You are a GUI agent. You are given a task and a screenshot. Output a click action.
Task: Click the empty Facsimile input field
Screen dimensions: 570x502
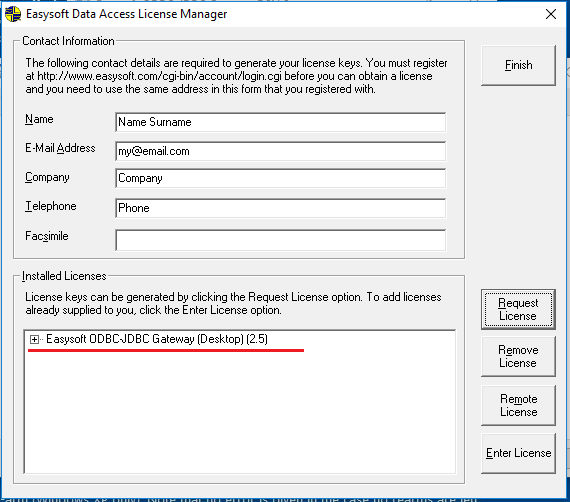pyautogui.click(x=281, y=240)
